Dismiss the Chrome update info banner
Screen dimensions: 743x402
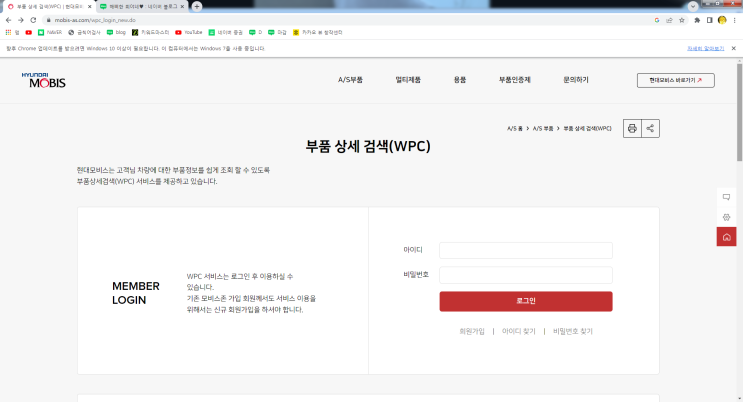(734, 48)
